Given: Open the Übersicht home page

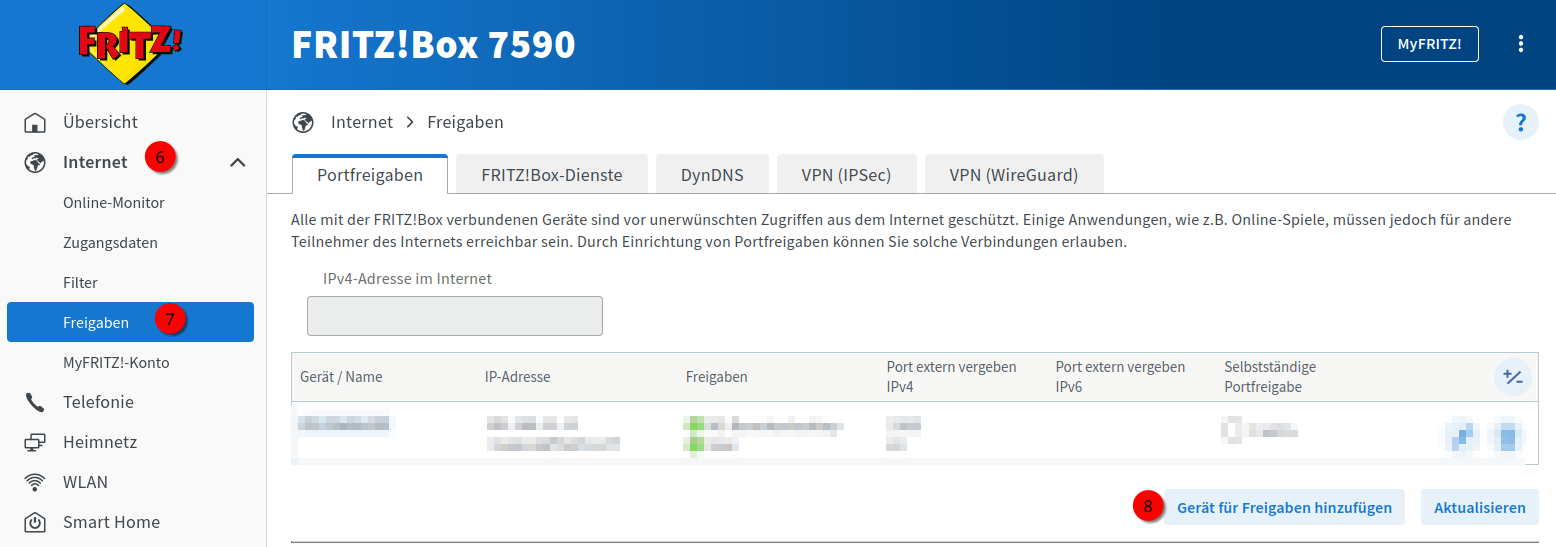Looking at the screenshot, I should click(x=100, y=122).
